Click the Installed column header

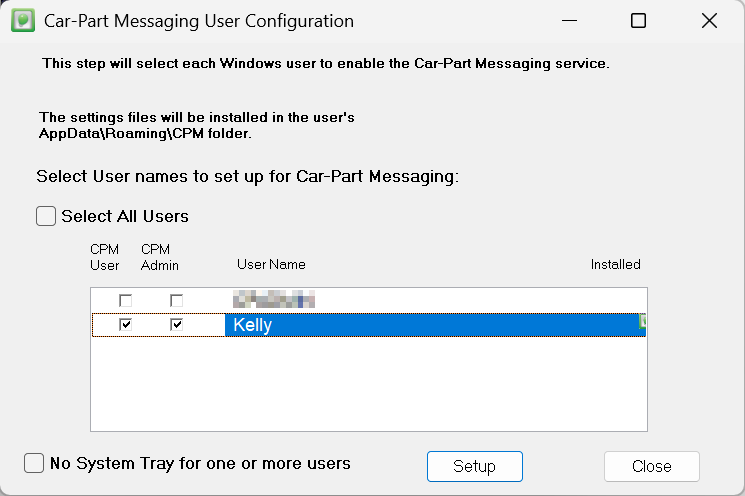615,265
